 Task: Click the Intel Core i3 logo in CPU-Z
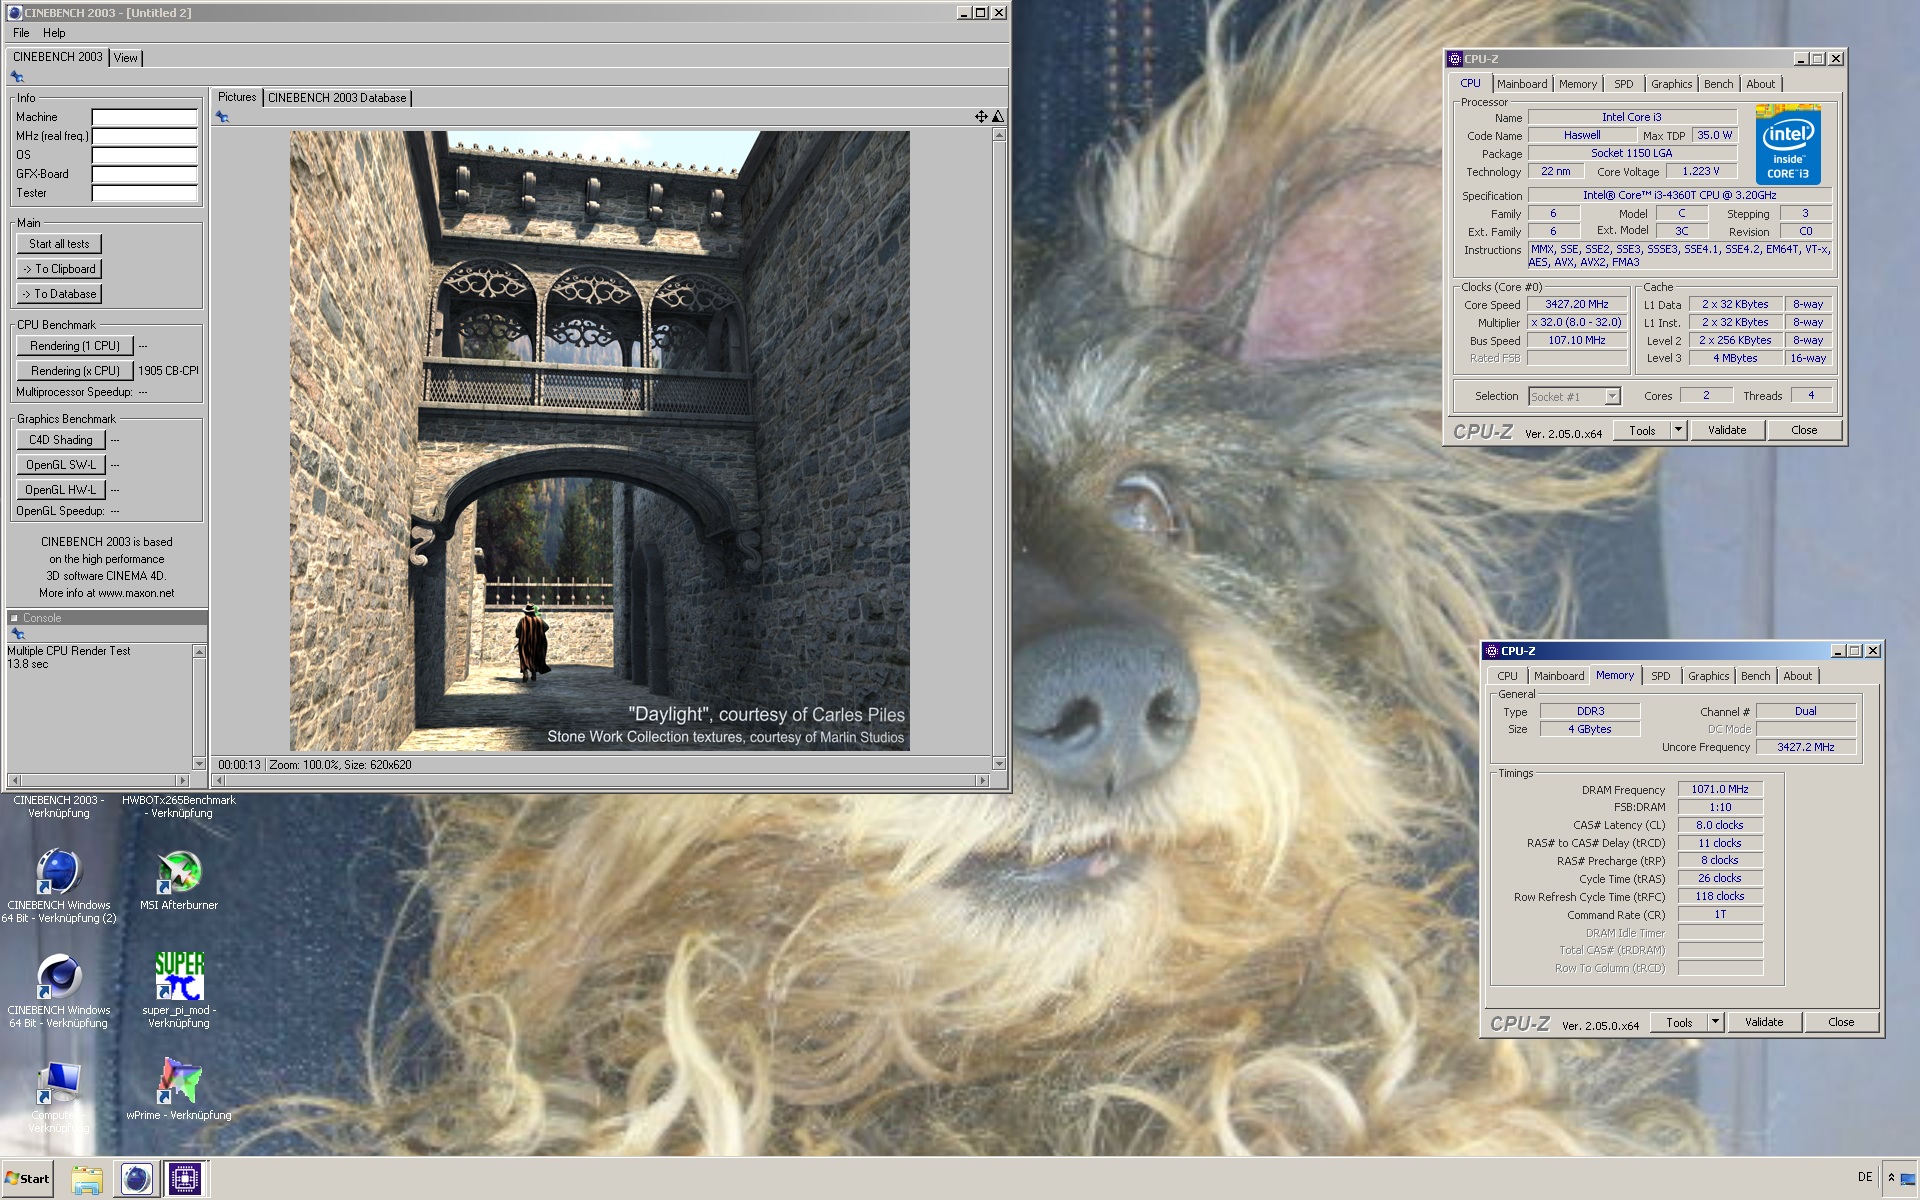1788,144
